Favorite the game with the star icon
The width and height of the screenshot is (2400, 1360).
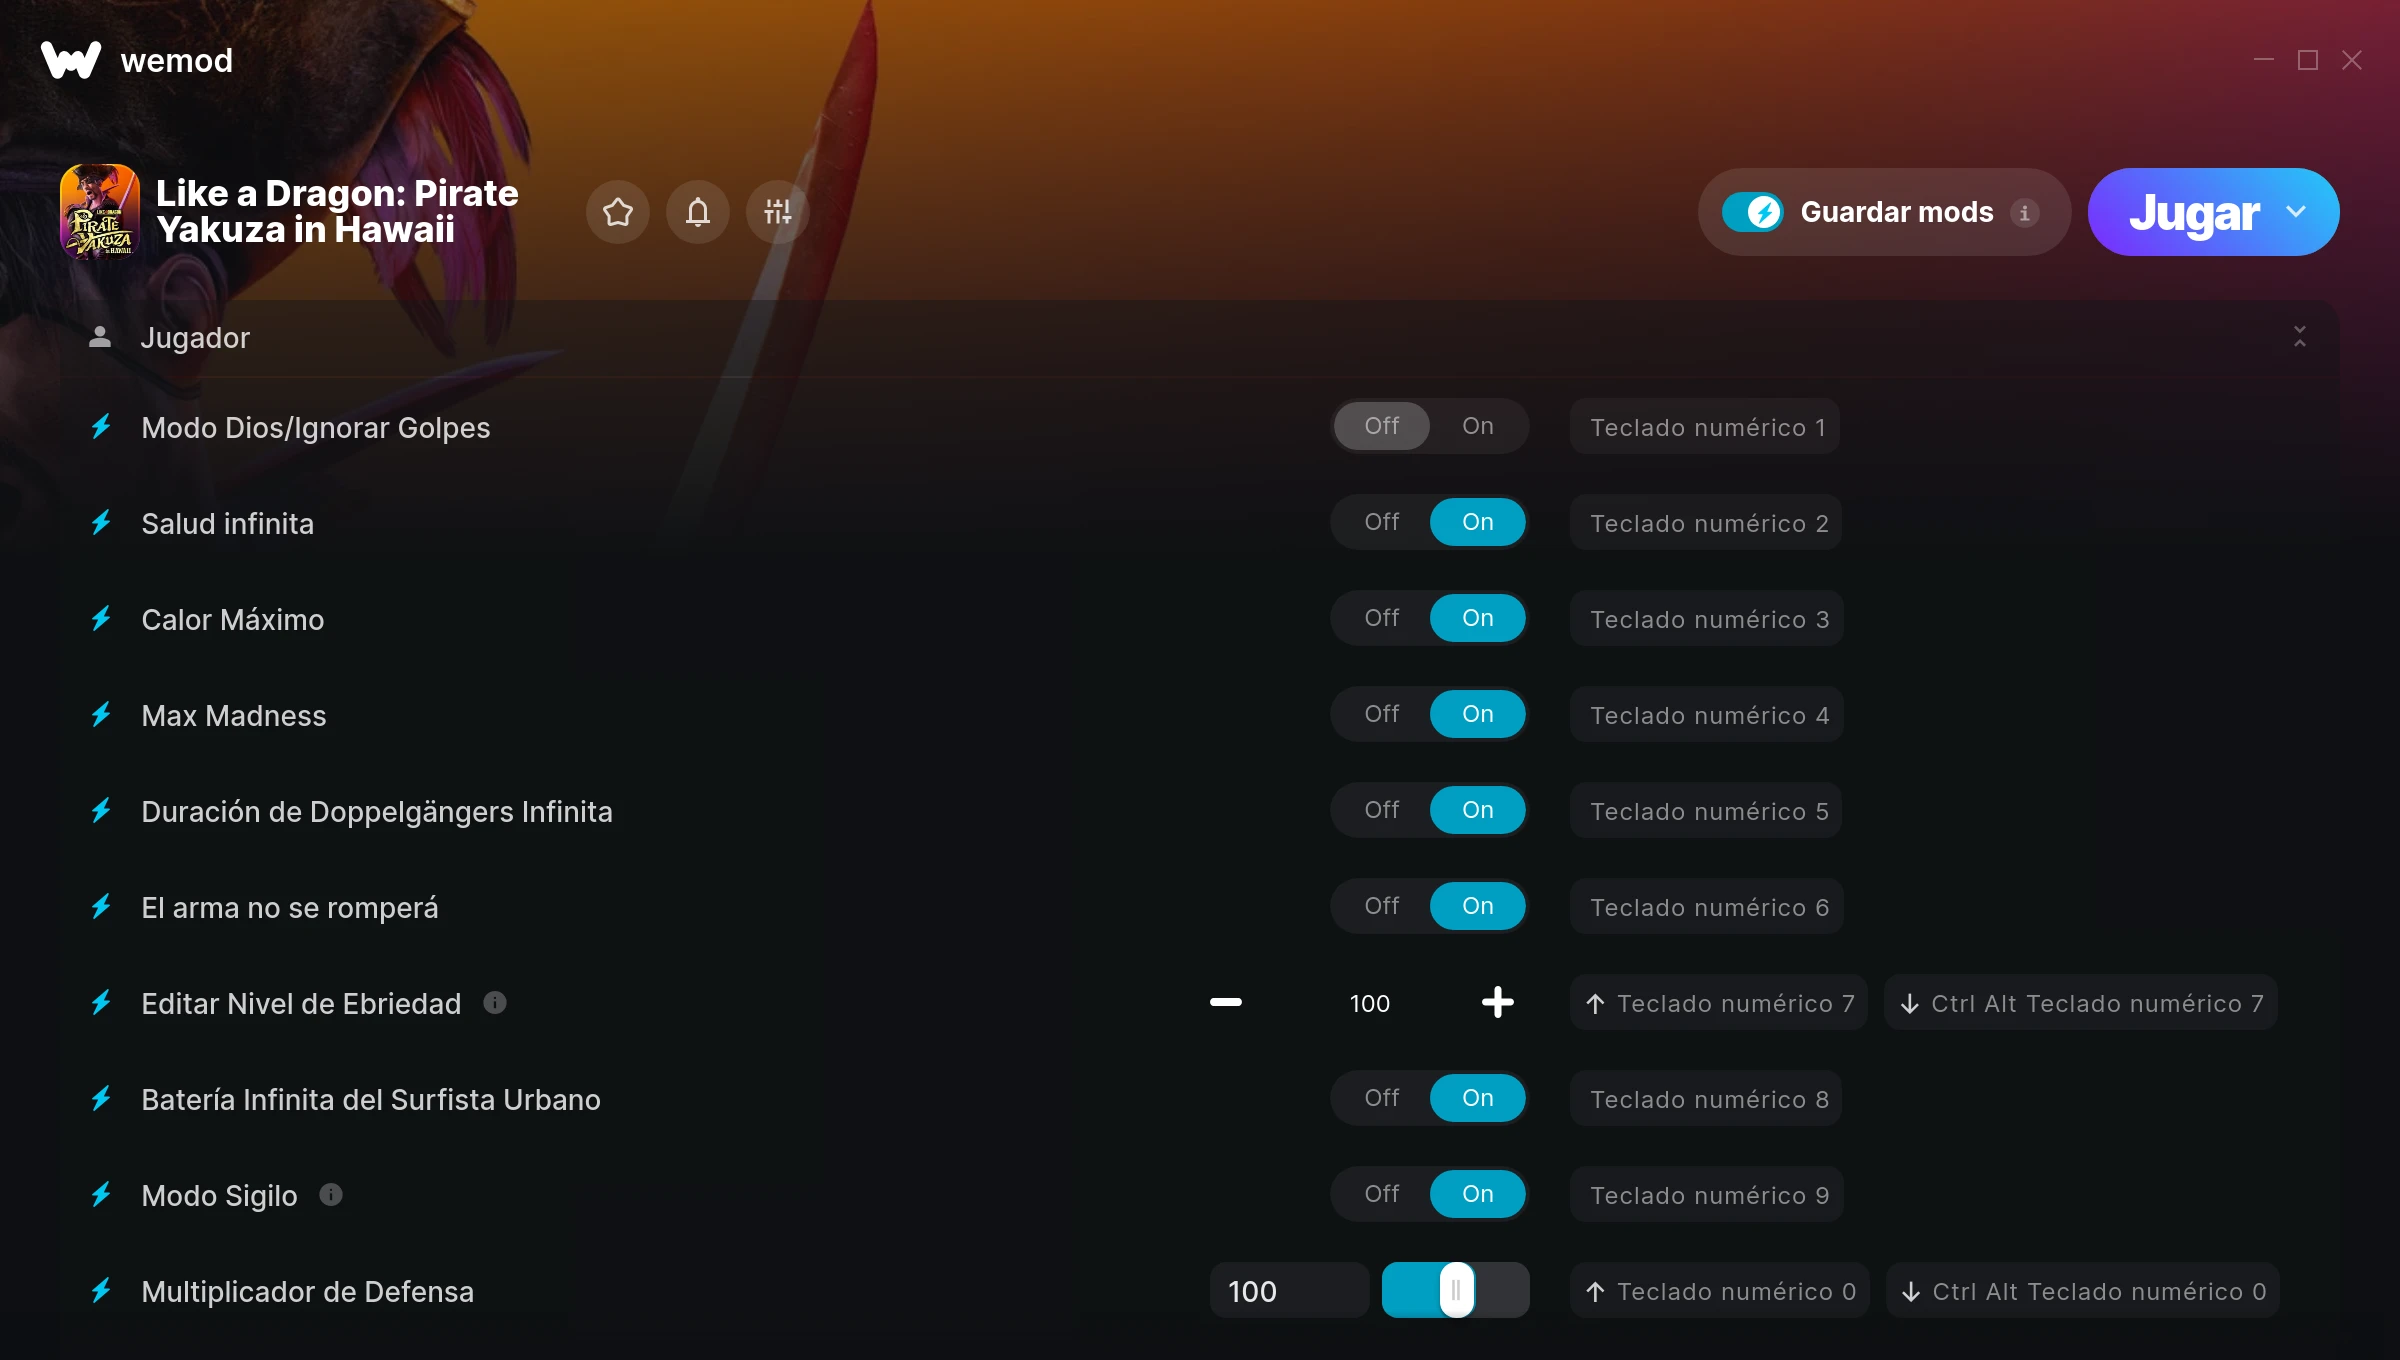point(617,212)
